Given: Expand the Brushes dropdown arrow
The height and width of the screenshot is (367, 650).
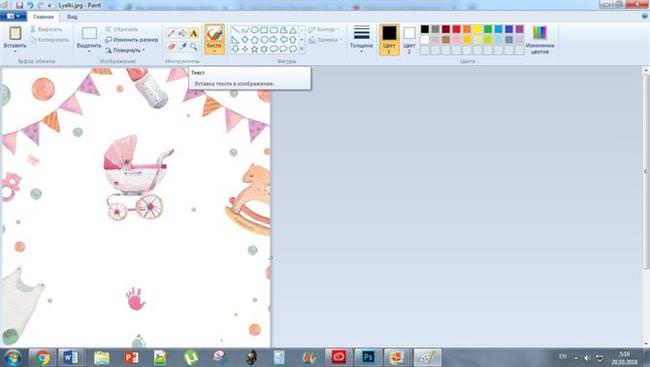Looking at the screenshot, I should [x=214, y=51].
